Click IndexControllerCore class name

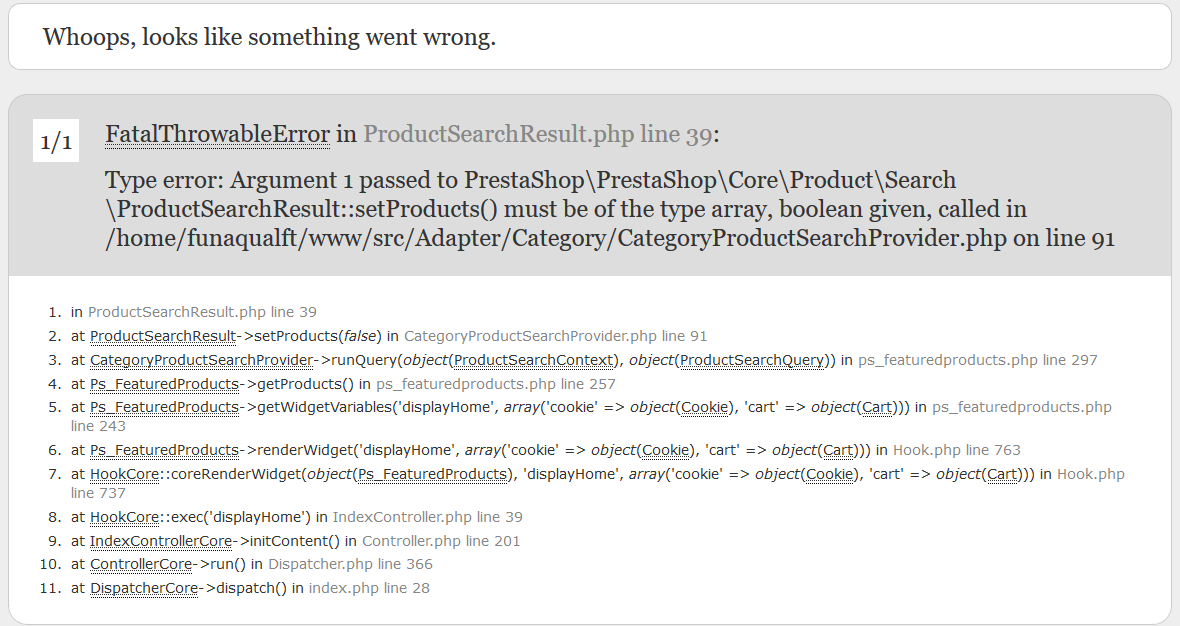pyautogui.click(x=161, y=541)
